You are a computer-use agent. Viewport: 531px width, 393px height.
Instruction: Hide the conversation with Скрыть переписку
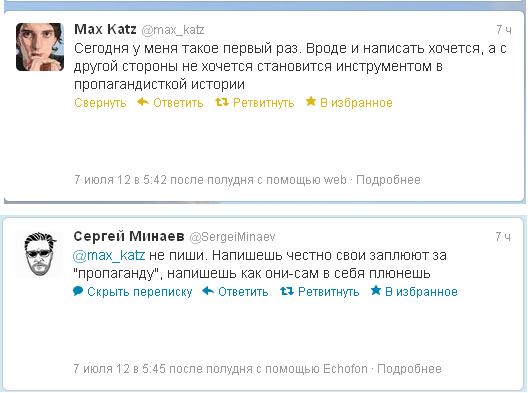click(x=140, y=292)
